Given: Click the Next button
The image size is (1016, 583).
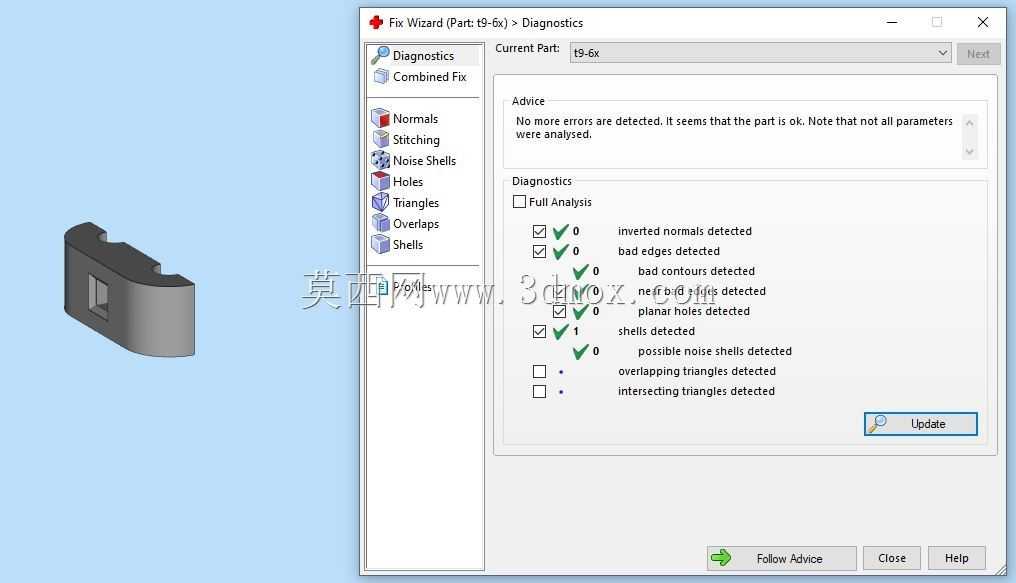Looking at the screenshot, I should pos(978,54).
